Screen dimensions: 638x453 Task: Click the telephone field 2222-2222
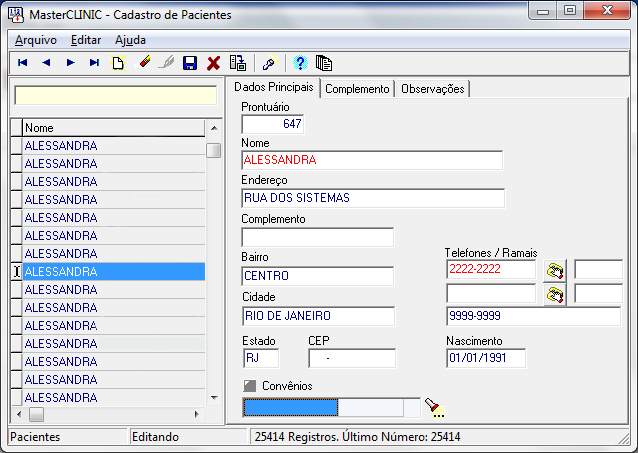[491, 269]
